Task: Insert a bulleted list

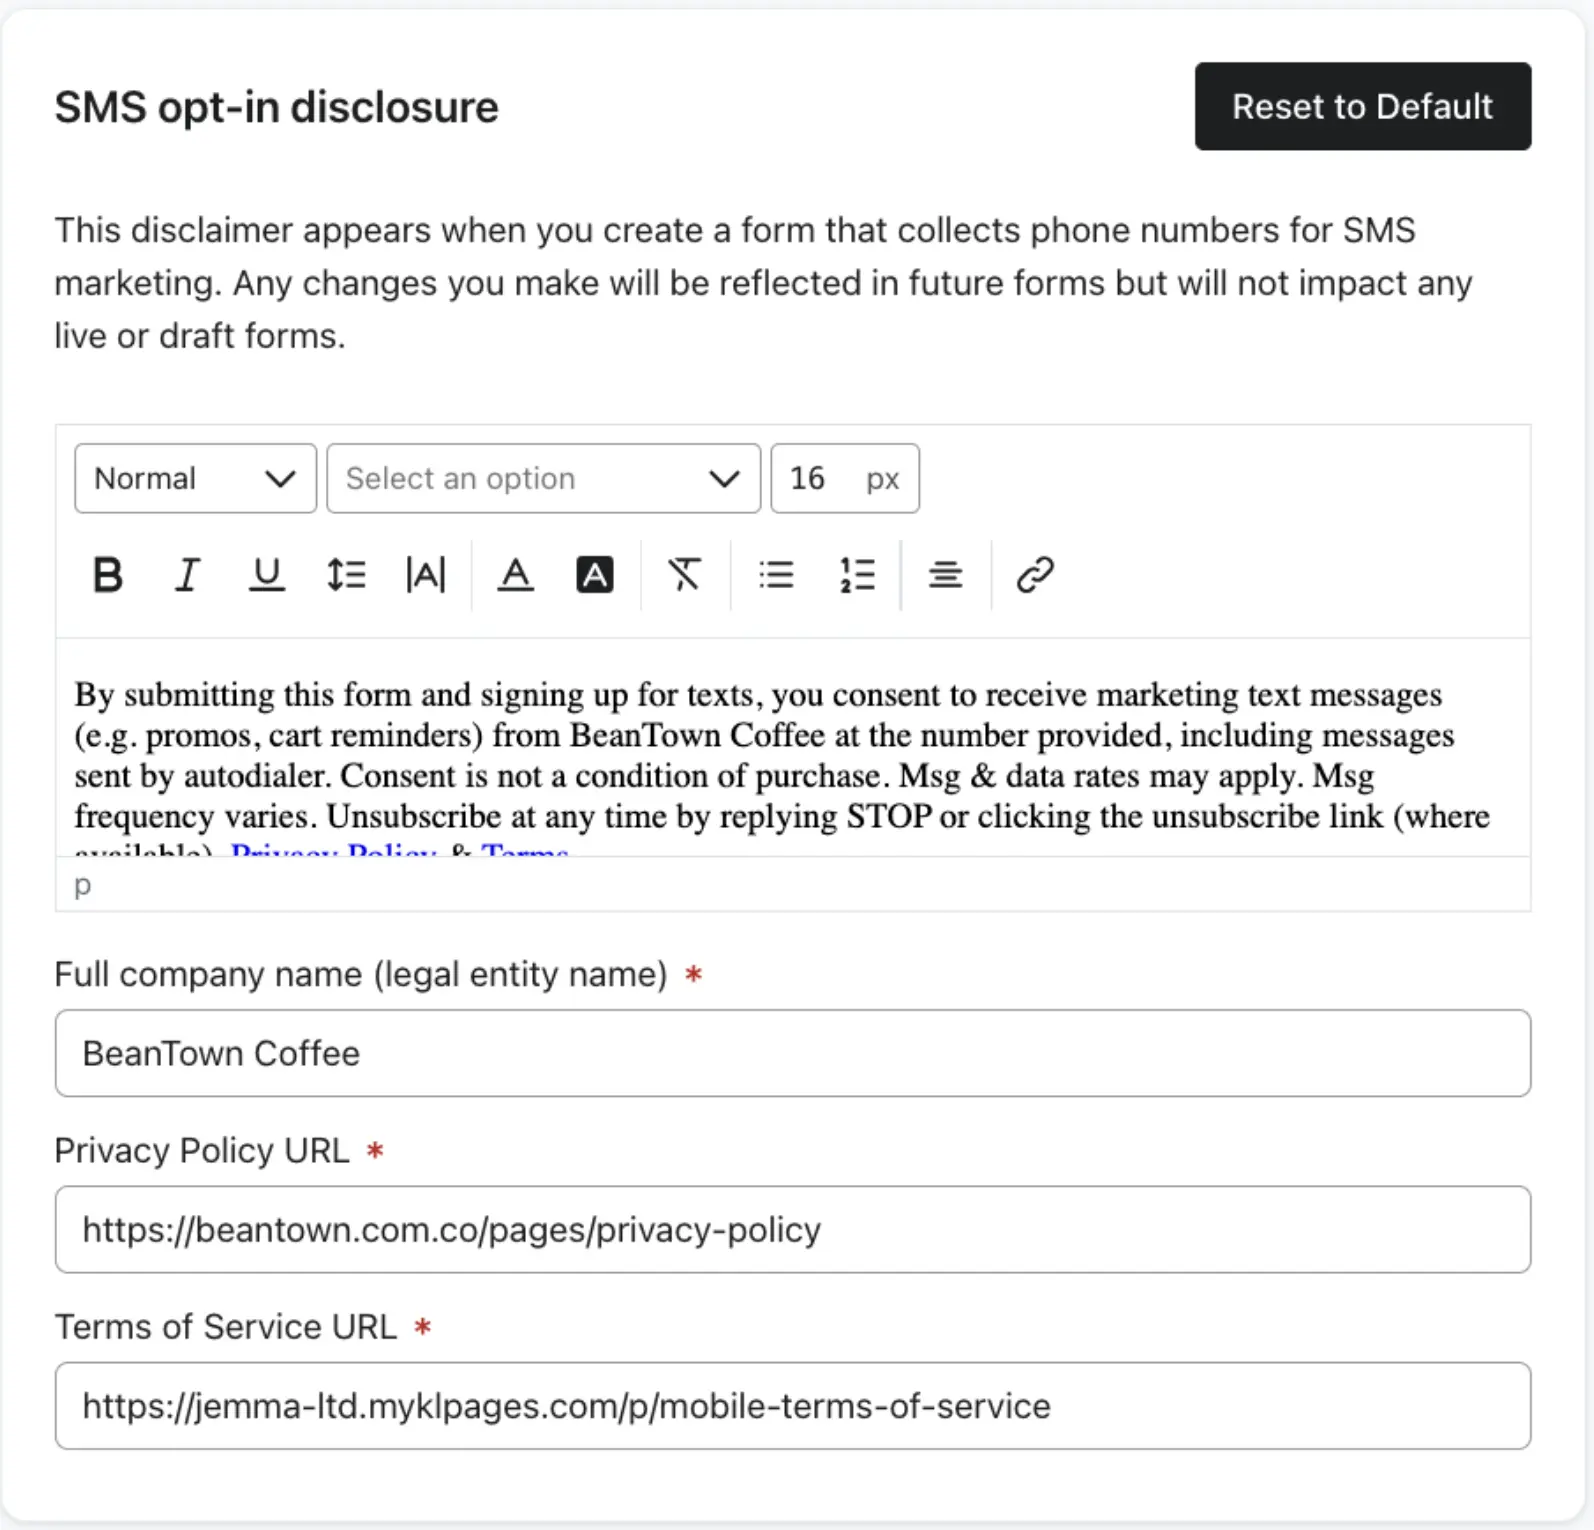Action: coord(776,575)
